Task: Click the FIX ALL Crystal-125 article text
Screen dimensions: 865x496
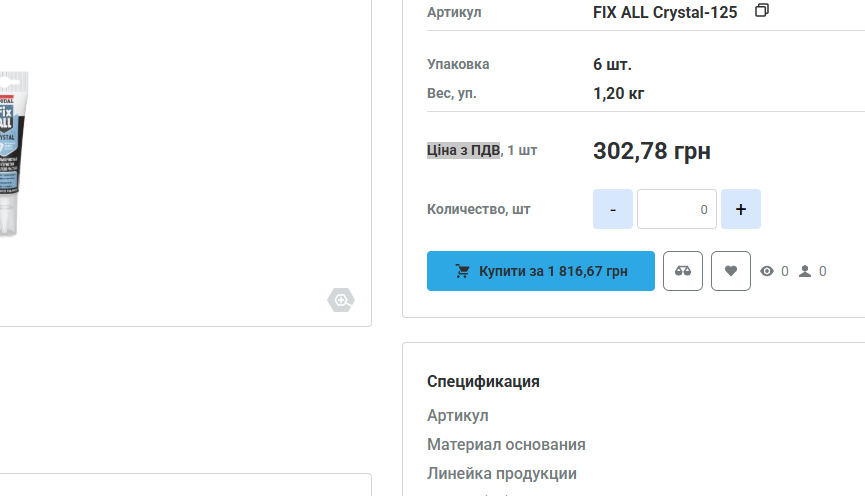Action: pos(665,12)
